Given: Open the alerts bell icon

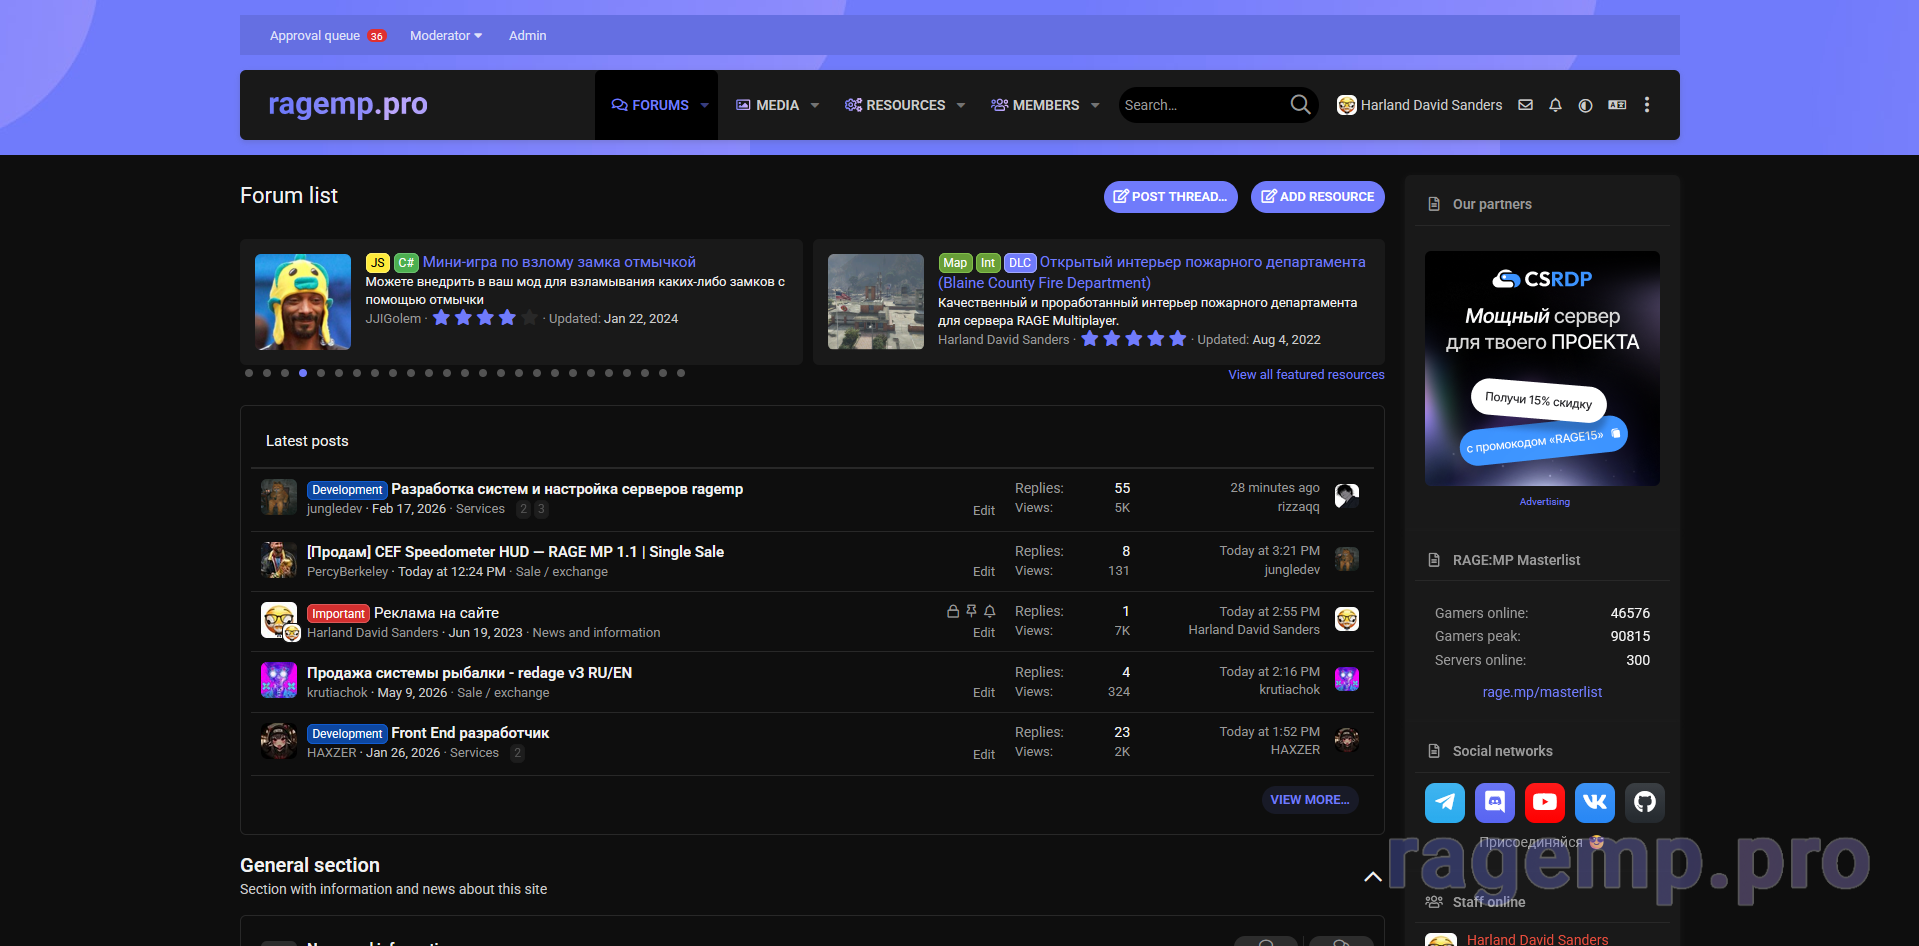Looking at the screenshot, I should (1555, 105).
